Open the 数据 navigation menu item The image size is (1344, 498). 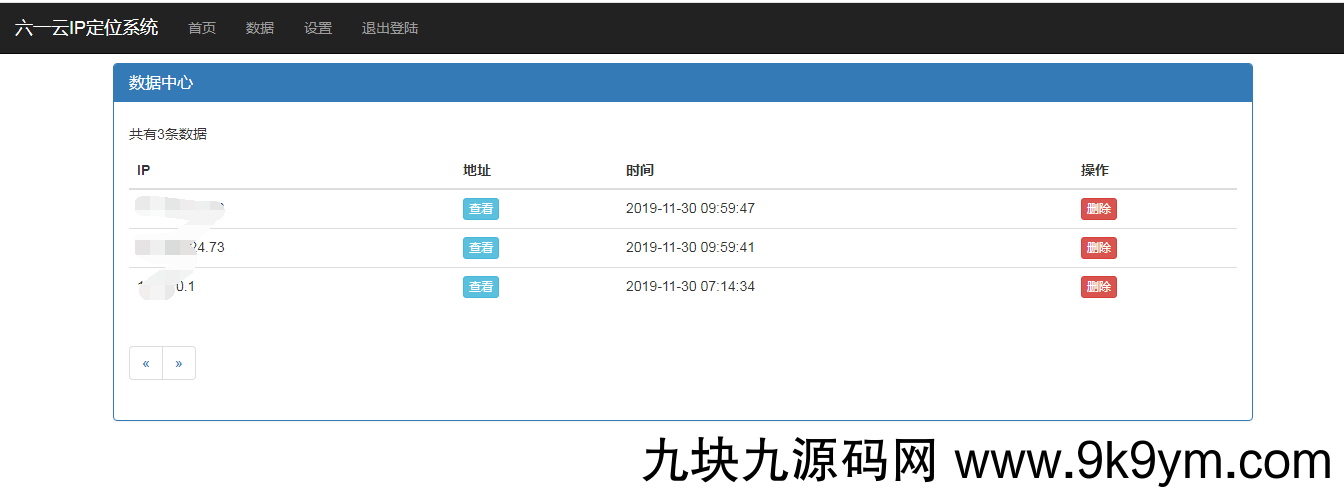[x=260, y=28]
